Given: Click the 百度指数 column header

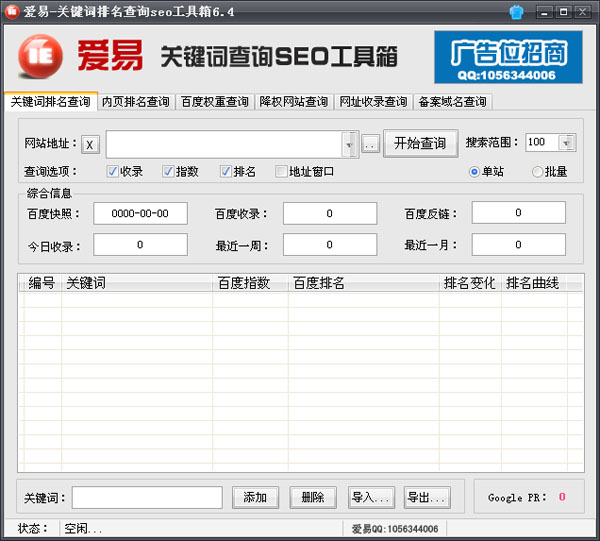Looking at the screenshot, I should pyautogui.click(x=250, y=283).
